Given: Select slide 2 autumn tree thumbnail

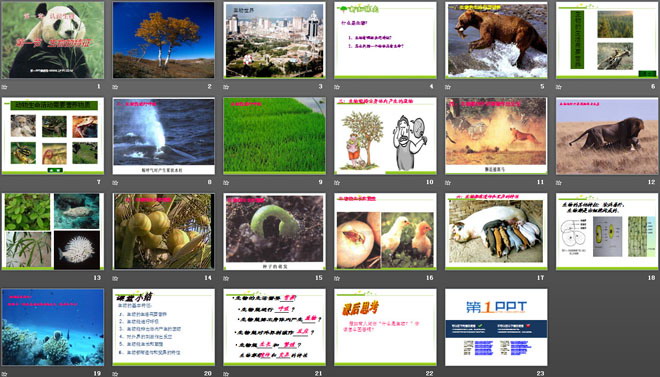Looking at the screenshot, I should coord(163,40).
